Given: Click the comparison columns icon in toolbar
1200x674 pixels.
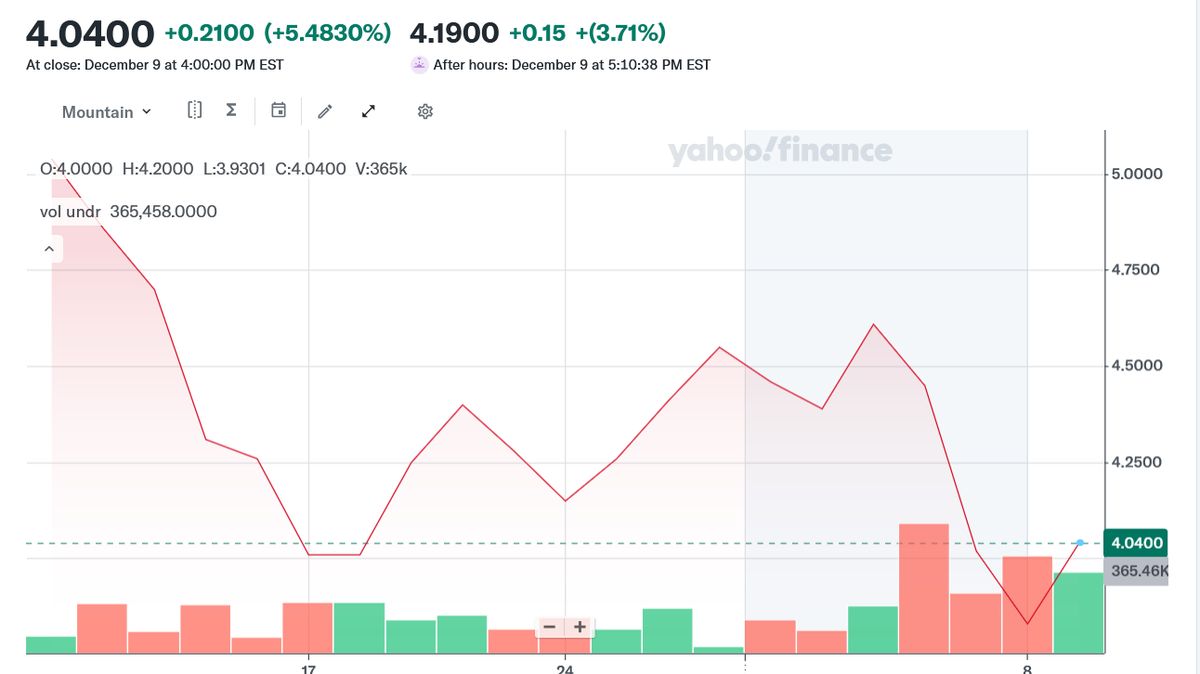Looking at the screenshot, I should point(195,110).
